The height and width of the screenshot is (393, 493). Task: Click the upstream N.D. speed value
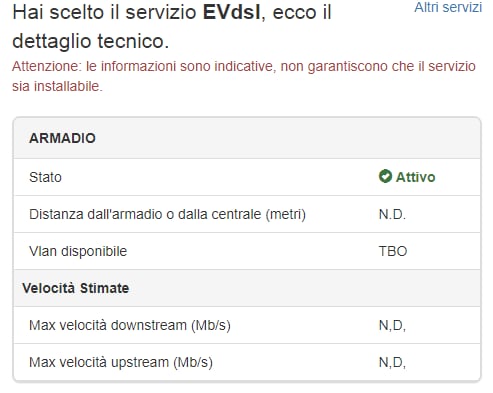[392, 362]
